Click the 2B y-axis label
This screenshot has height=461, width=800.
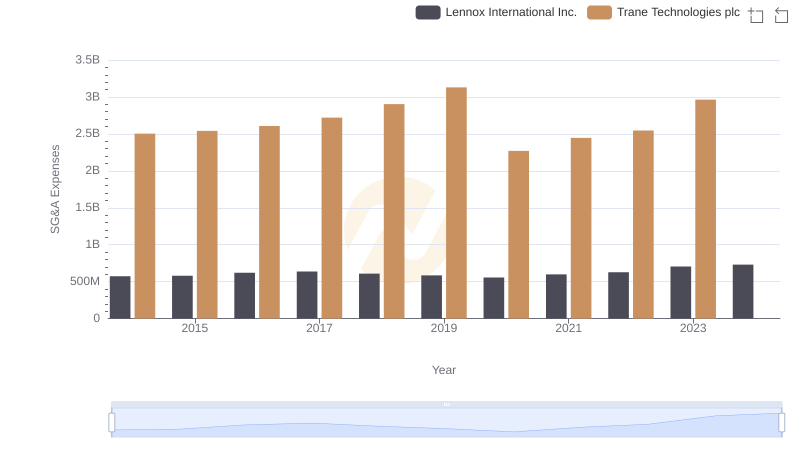(92, 170)
